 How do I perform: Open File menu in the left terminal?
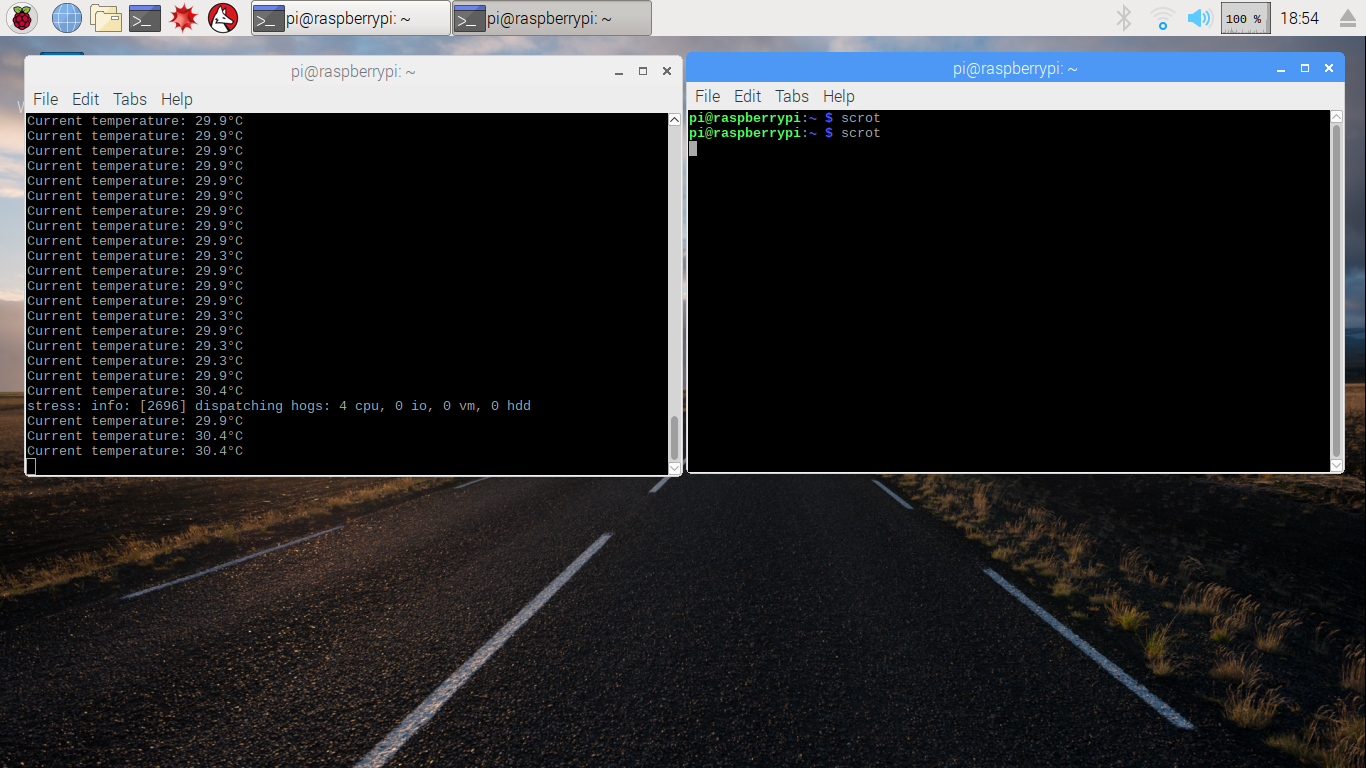coord(46,99)
